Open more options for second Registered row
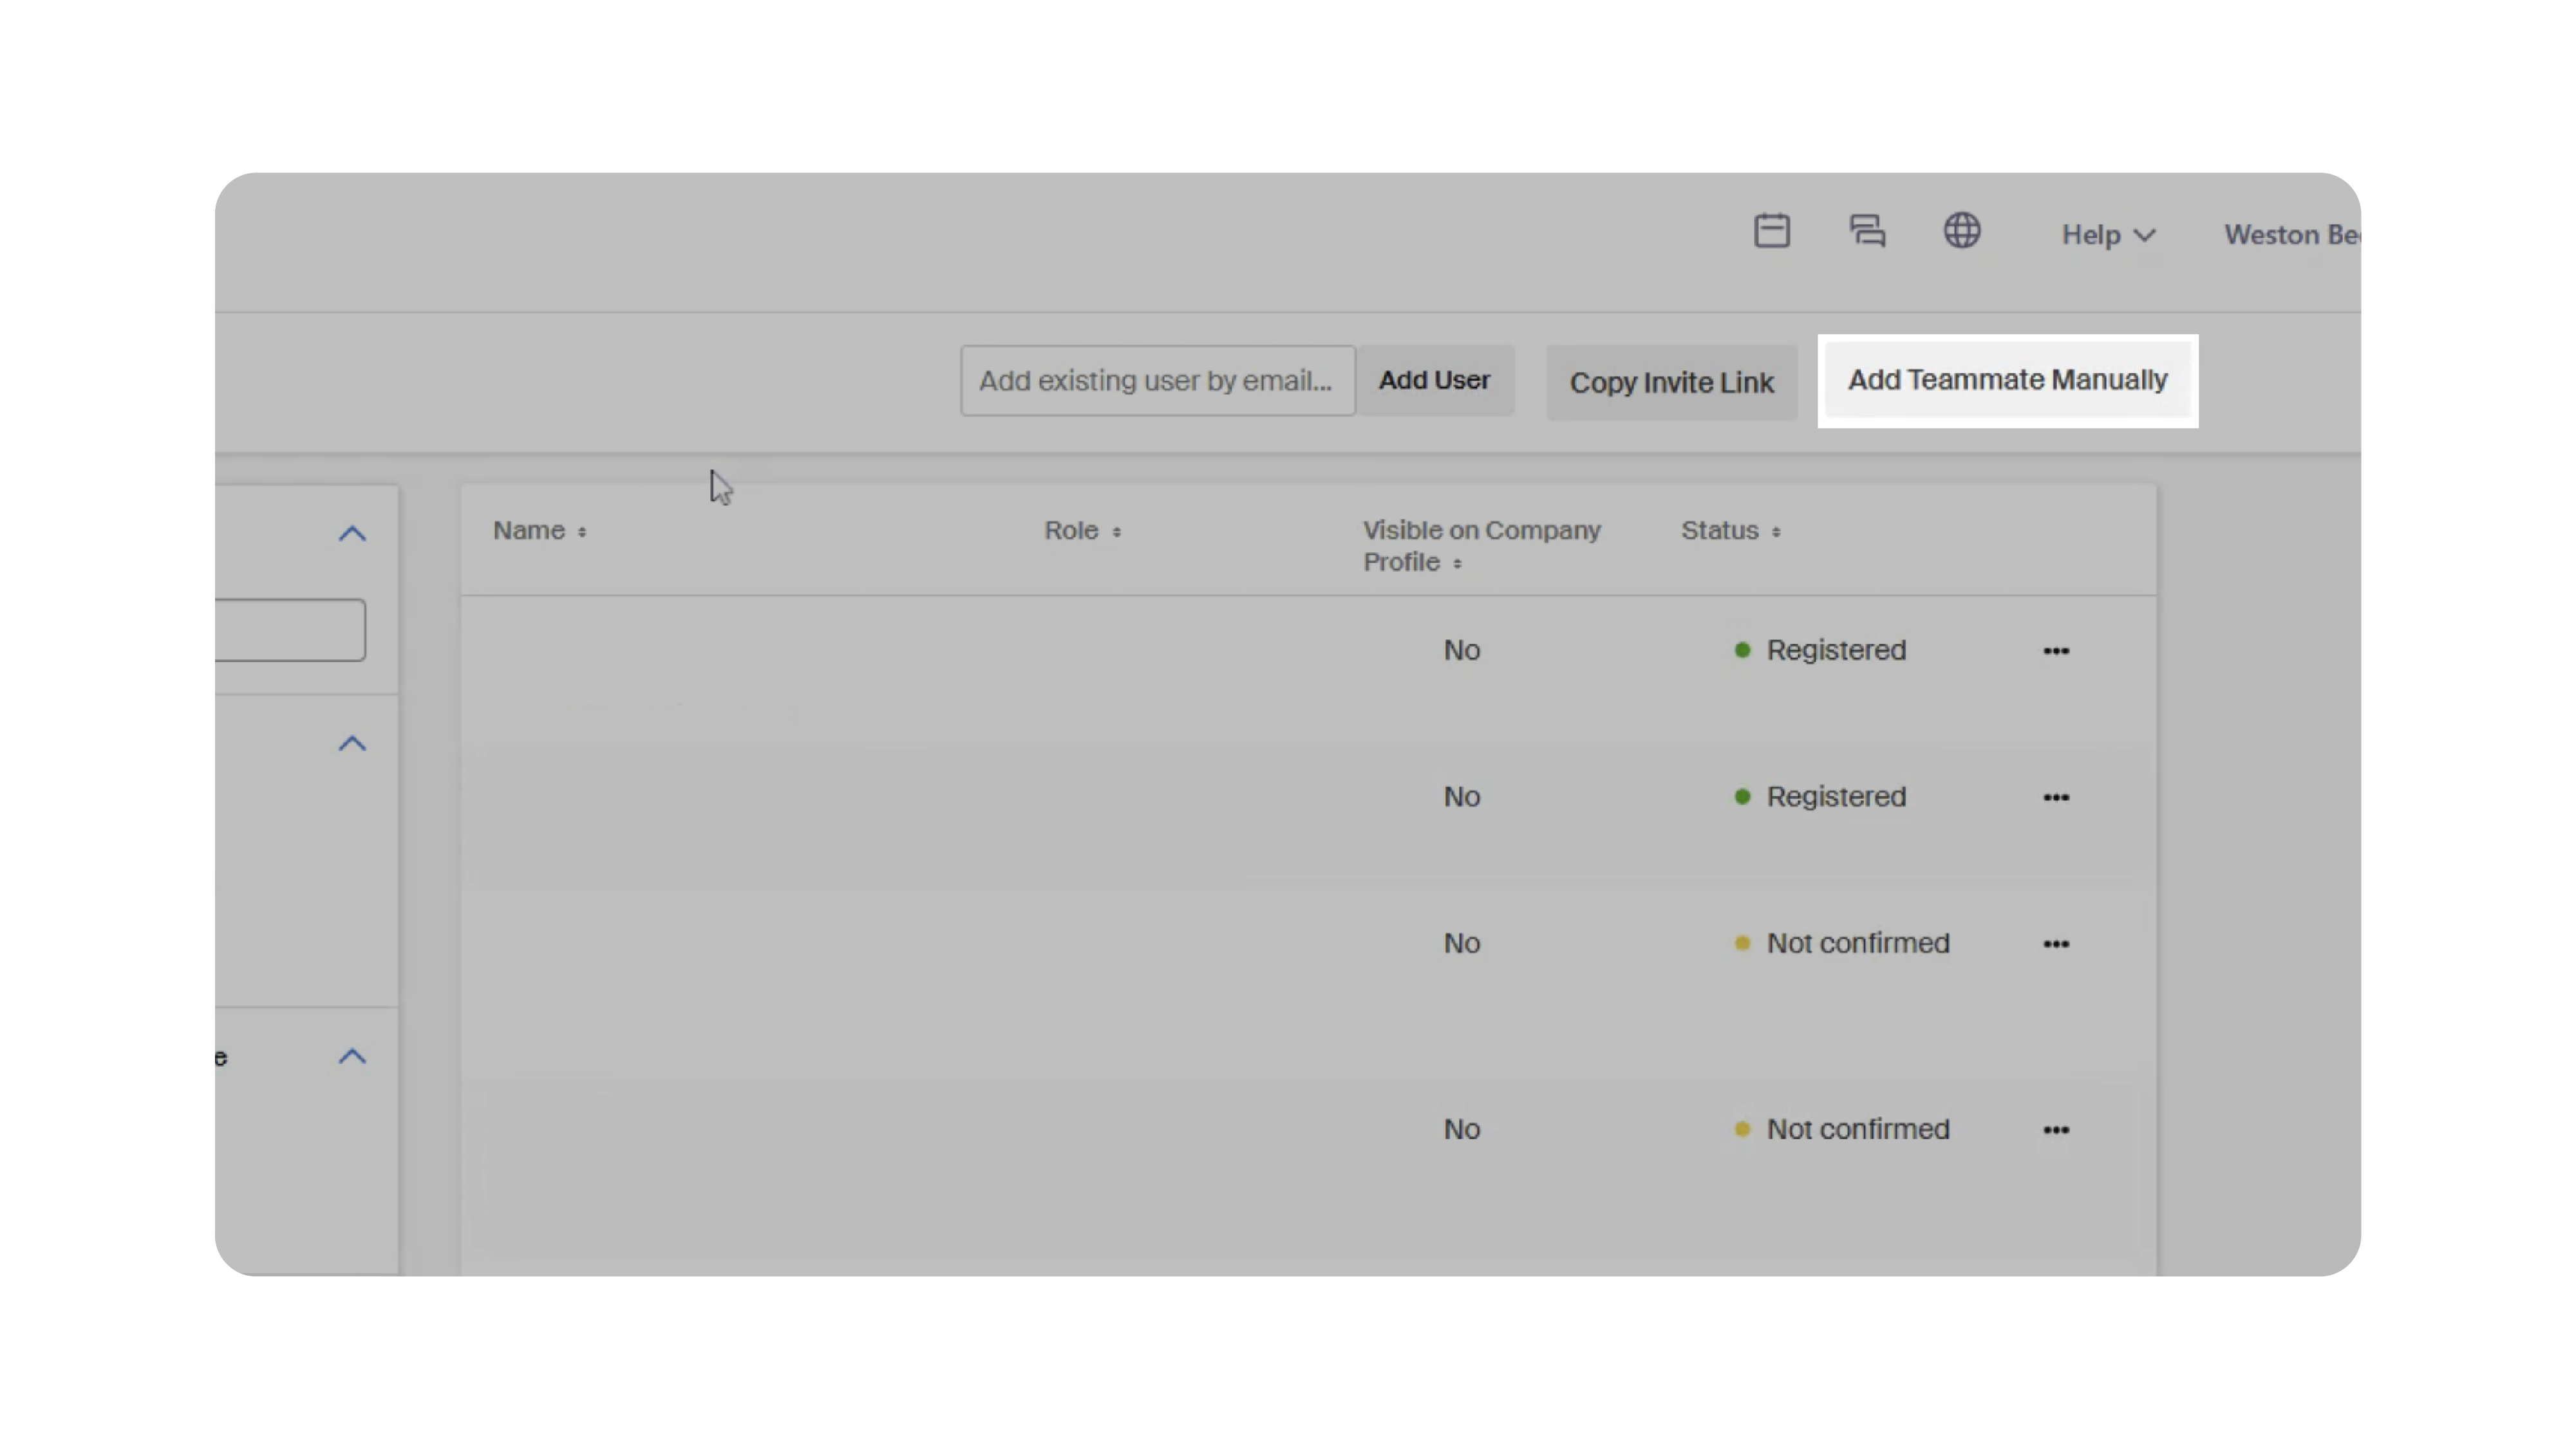Viewport: 2576px width, 1449px height. 2055,797
